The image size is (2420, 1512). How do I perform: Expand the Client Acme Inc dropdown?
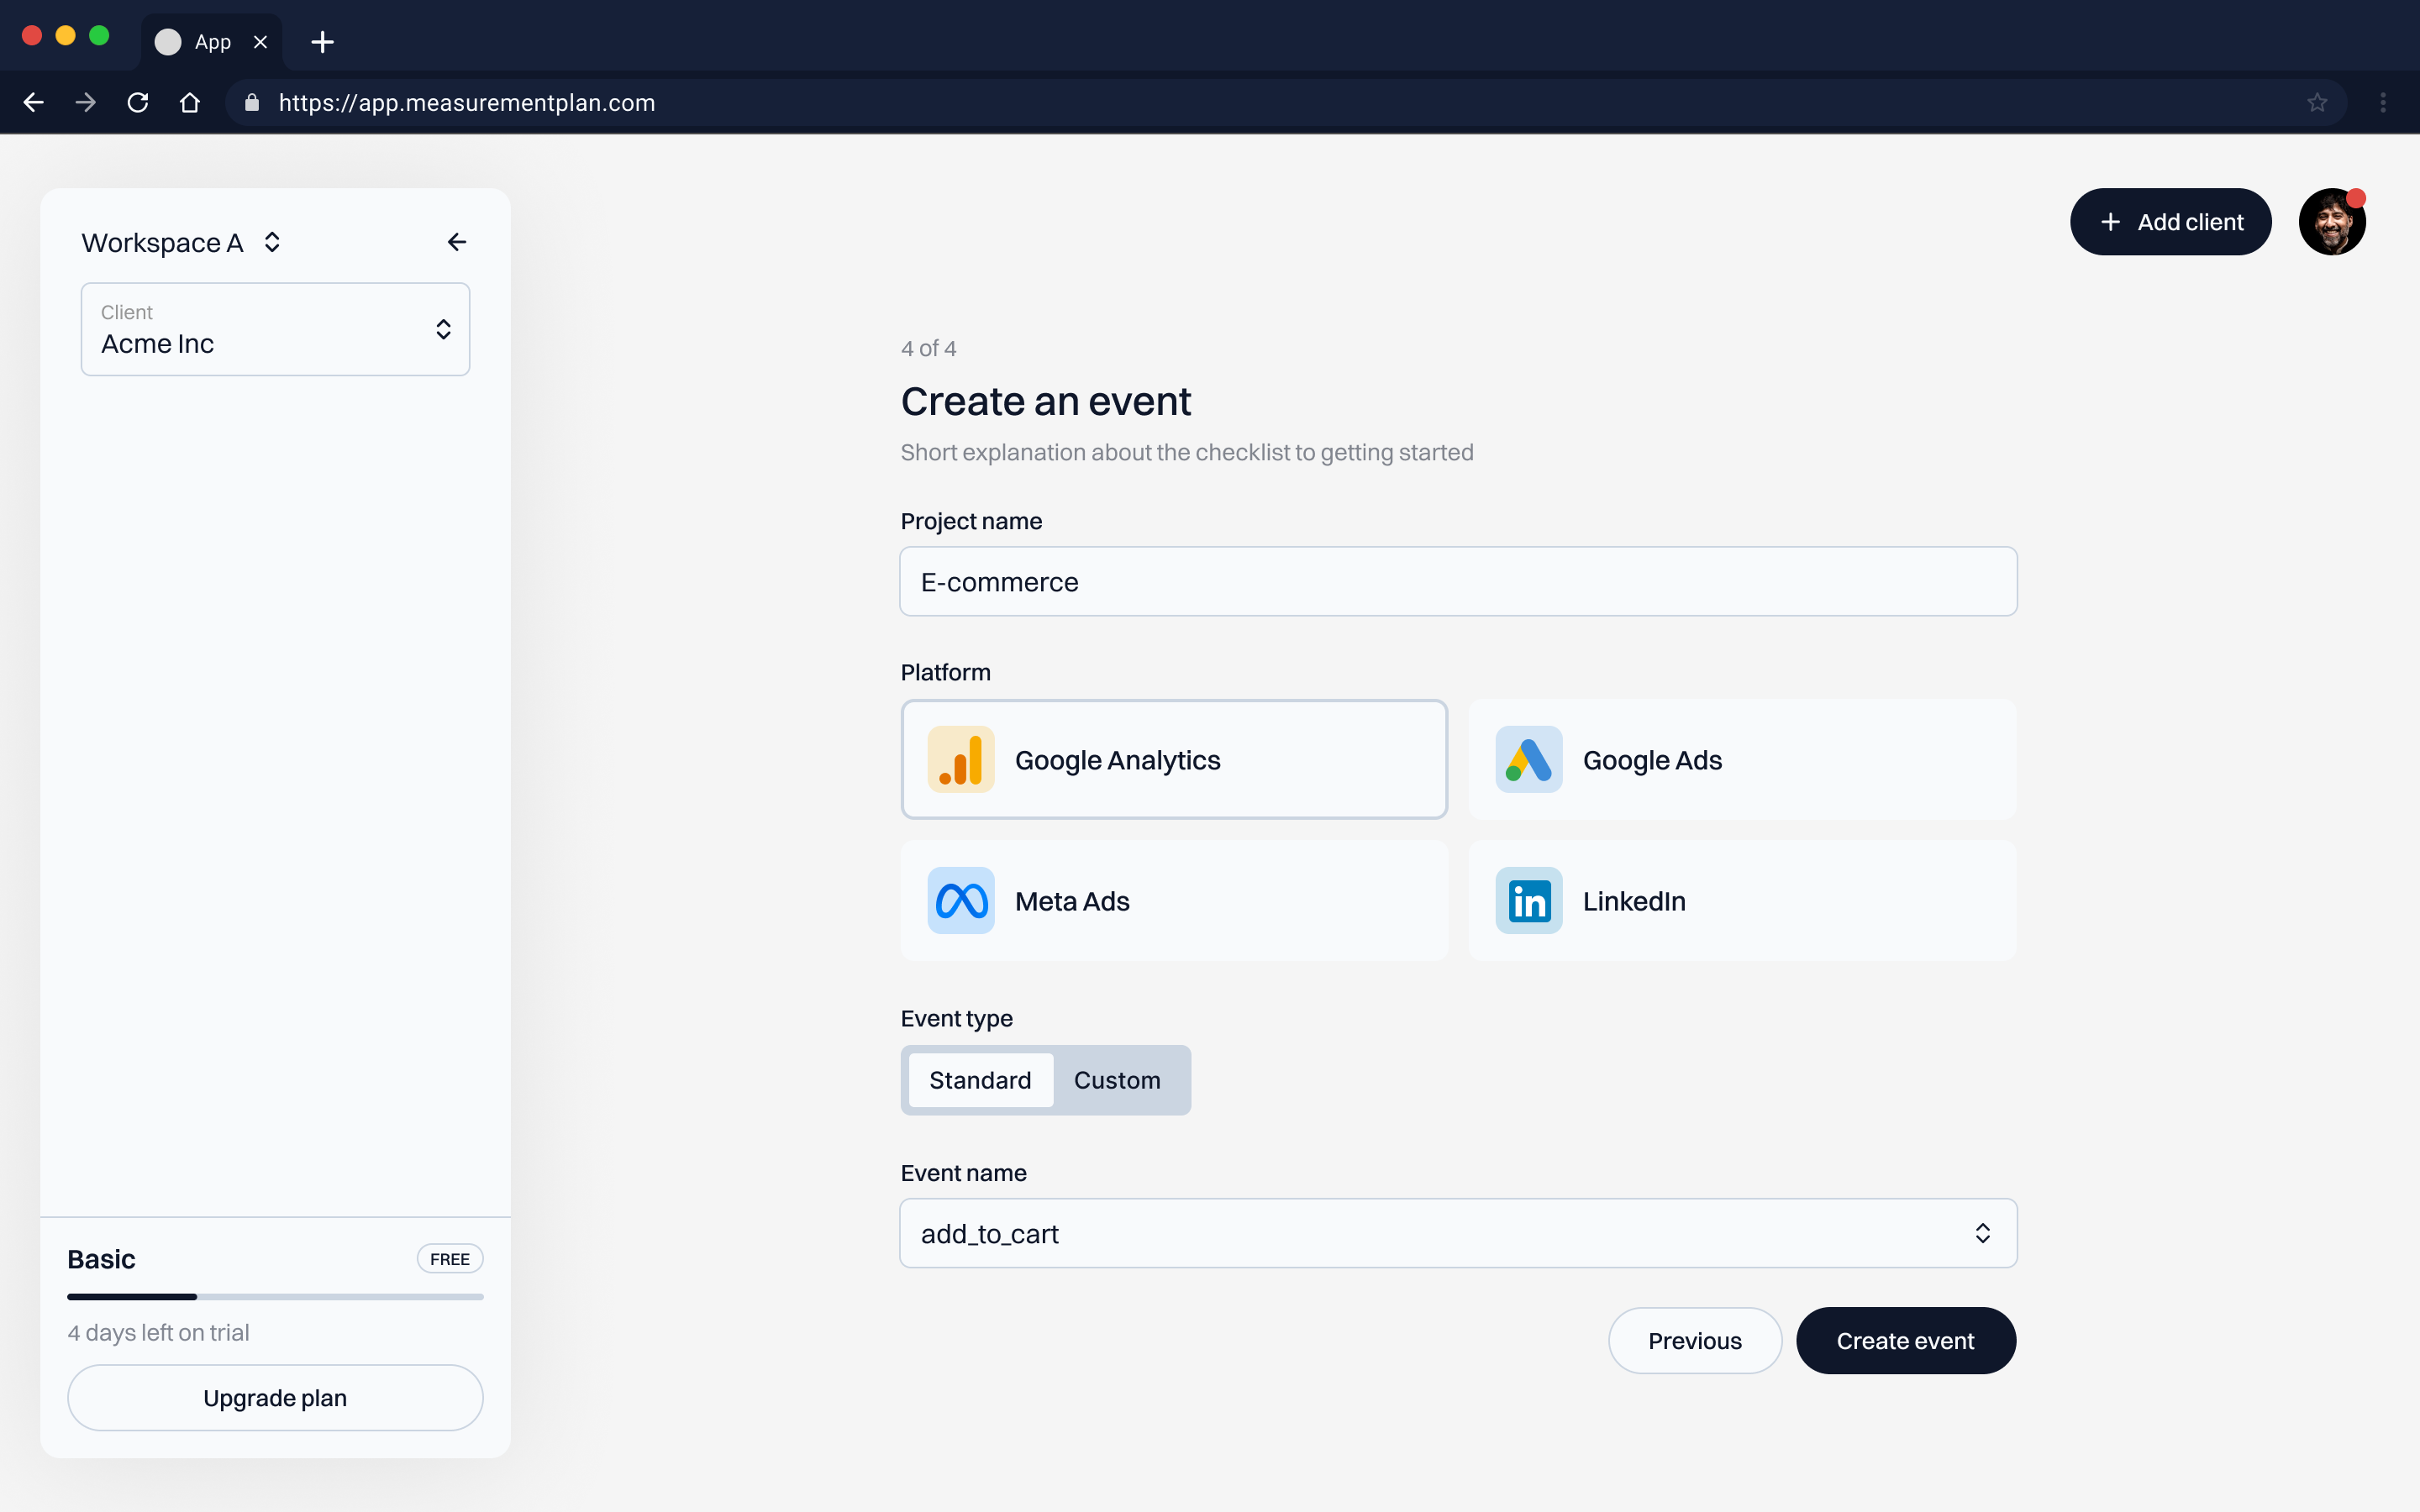point(275,329)
